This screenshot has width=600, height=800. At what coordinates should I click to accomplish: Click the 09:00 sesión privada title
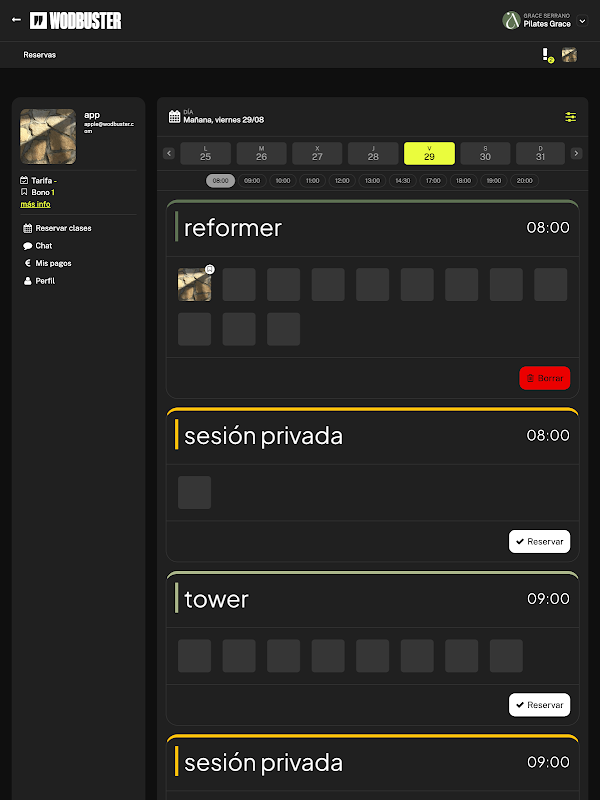pyautogui.click(x=263, y=762)
